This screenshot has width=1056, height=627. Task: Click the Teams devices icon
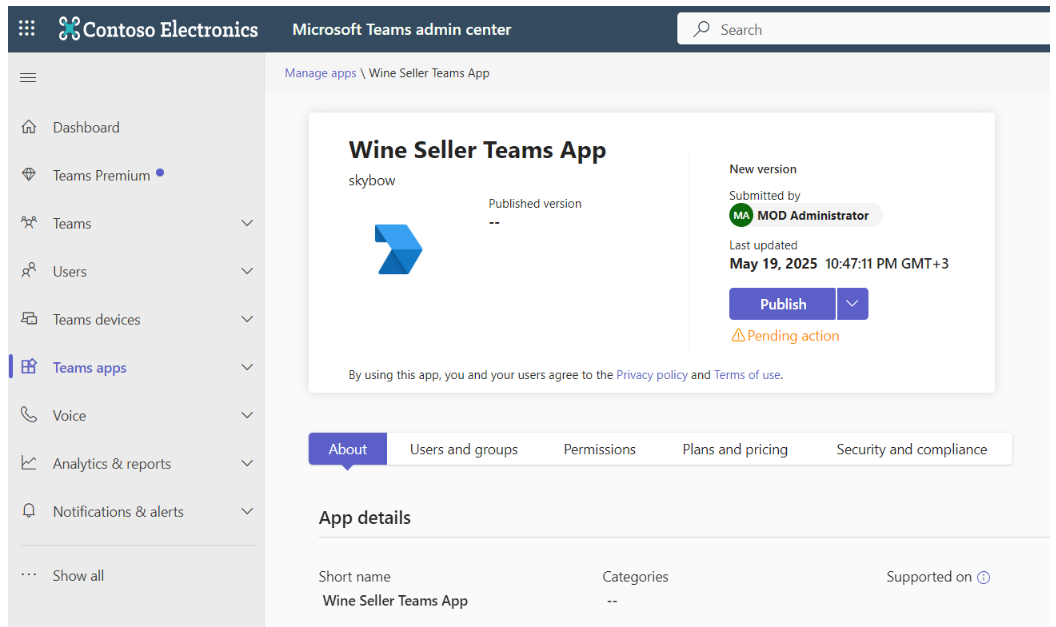click(x=28, y=319)
